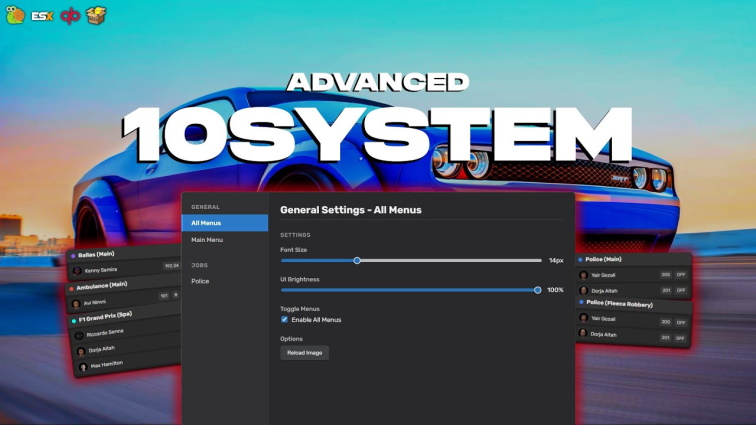Click the red dot beside Ambulance (Main)
Image resolution: width=756 pixels, height=425 pixels.
pyautogui.click(x=71, y=289)
